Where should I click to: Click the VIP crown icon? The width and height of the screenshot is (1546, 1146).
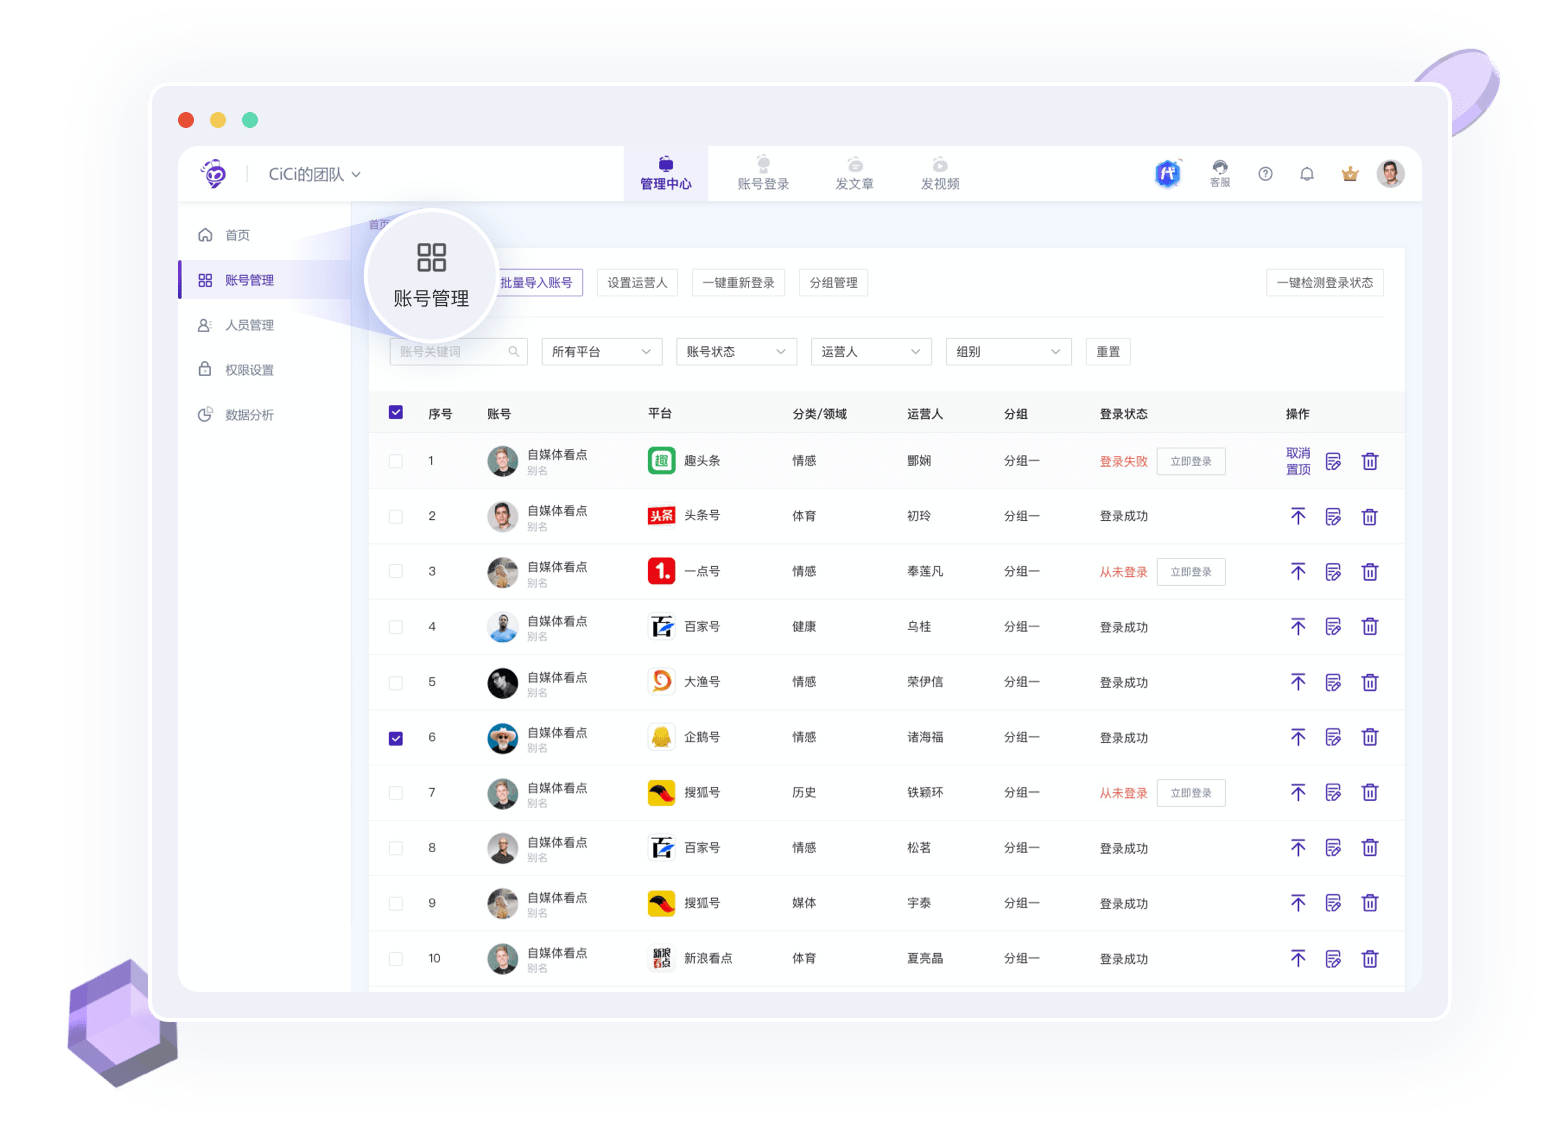coord(1349,174)
